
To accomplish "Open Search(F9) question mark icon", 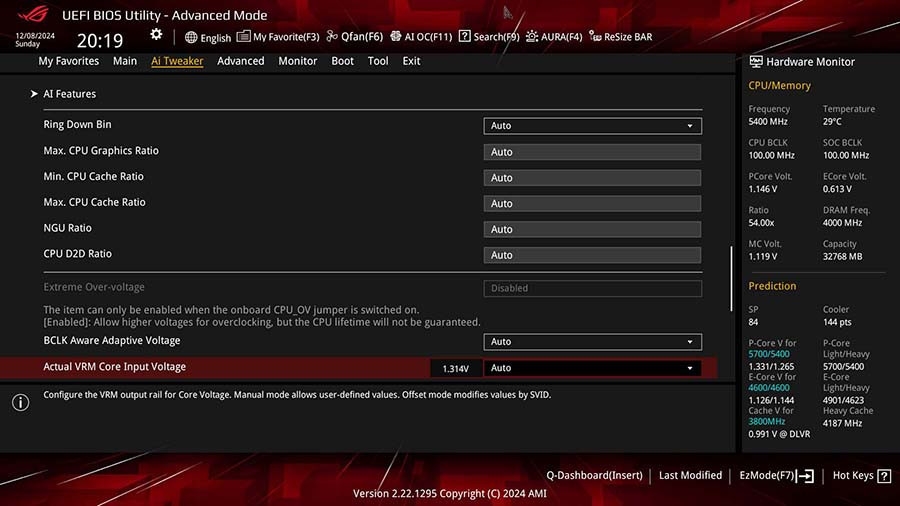I will coord(464,37).
